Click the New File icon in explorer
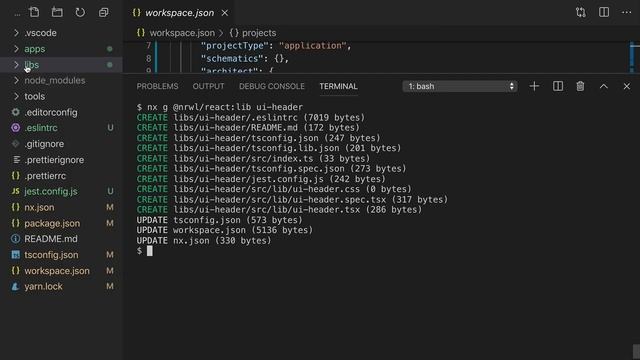The width and height of the screenshot is (640, 360). pos(34,12)
